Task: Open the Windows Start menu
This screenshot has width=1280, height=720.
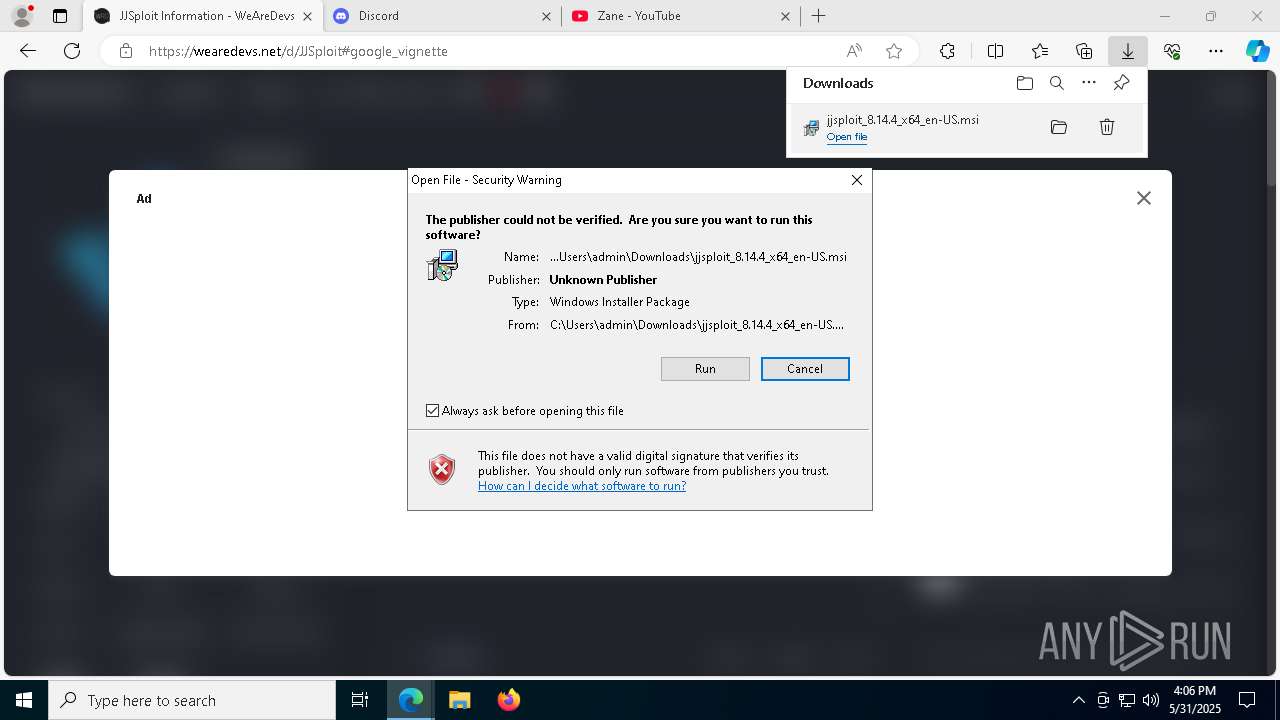Action: click(24, 700)
